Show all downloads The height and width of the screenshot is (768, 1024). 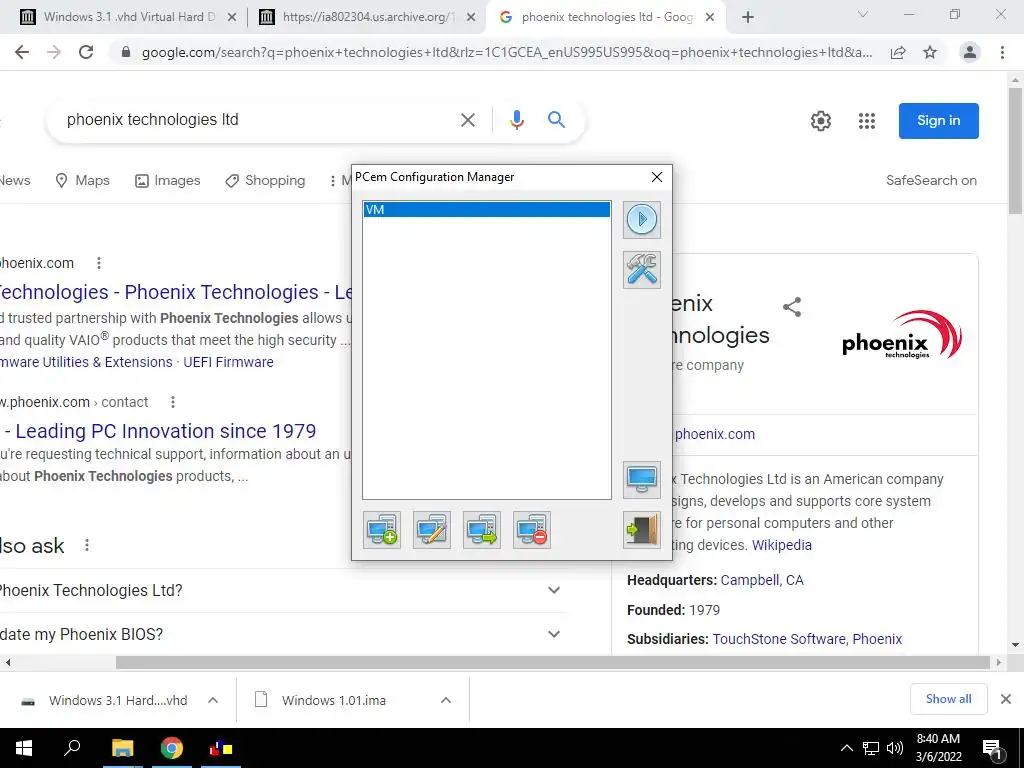948,699
